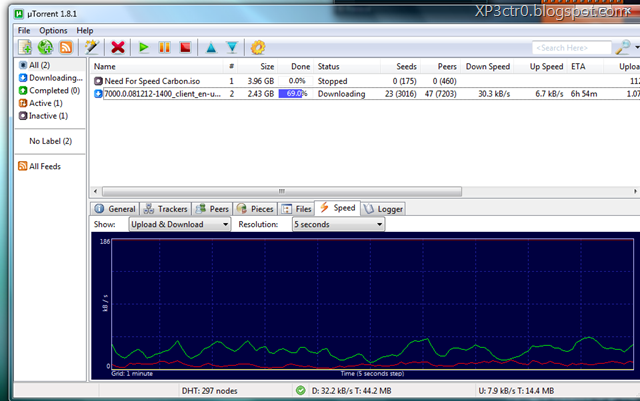Screen dimensions: 640x401
Task: Switch to the Peers tab
Action: pos(212,209)
